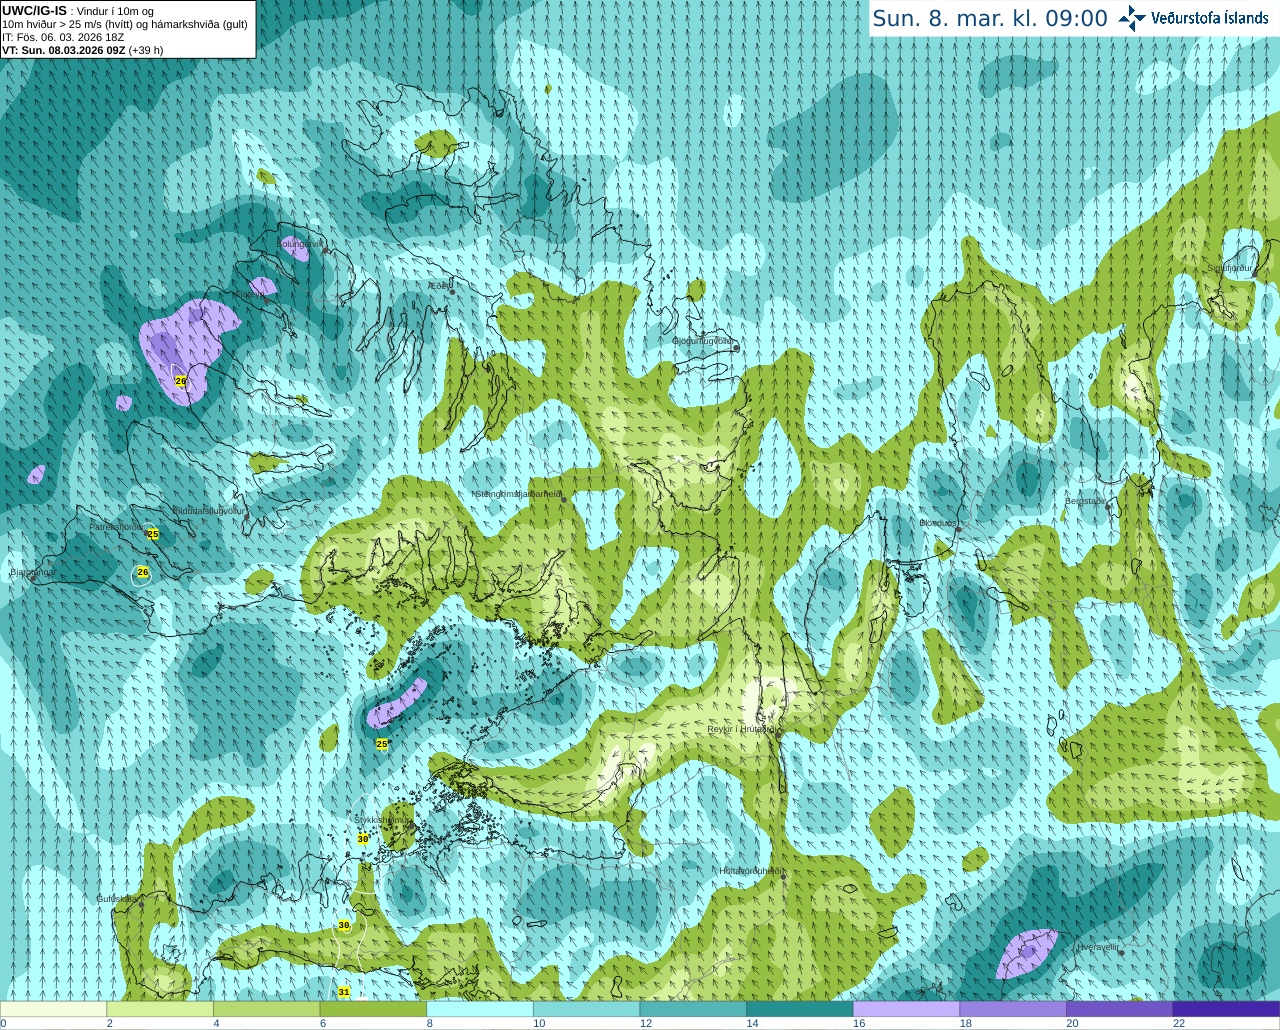Image resolution: width=1280 pixels, height=1030 pixels.
Task: Click the 'IT: Fös. 06. 03. 2026 18Z' init-time line
Action: 63,37
